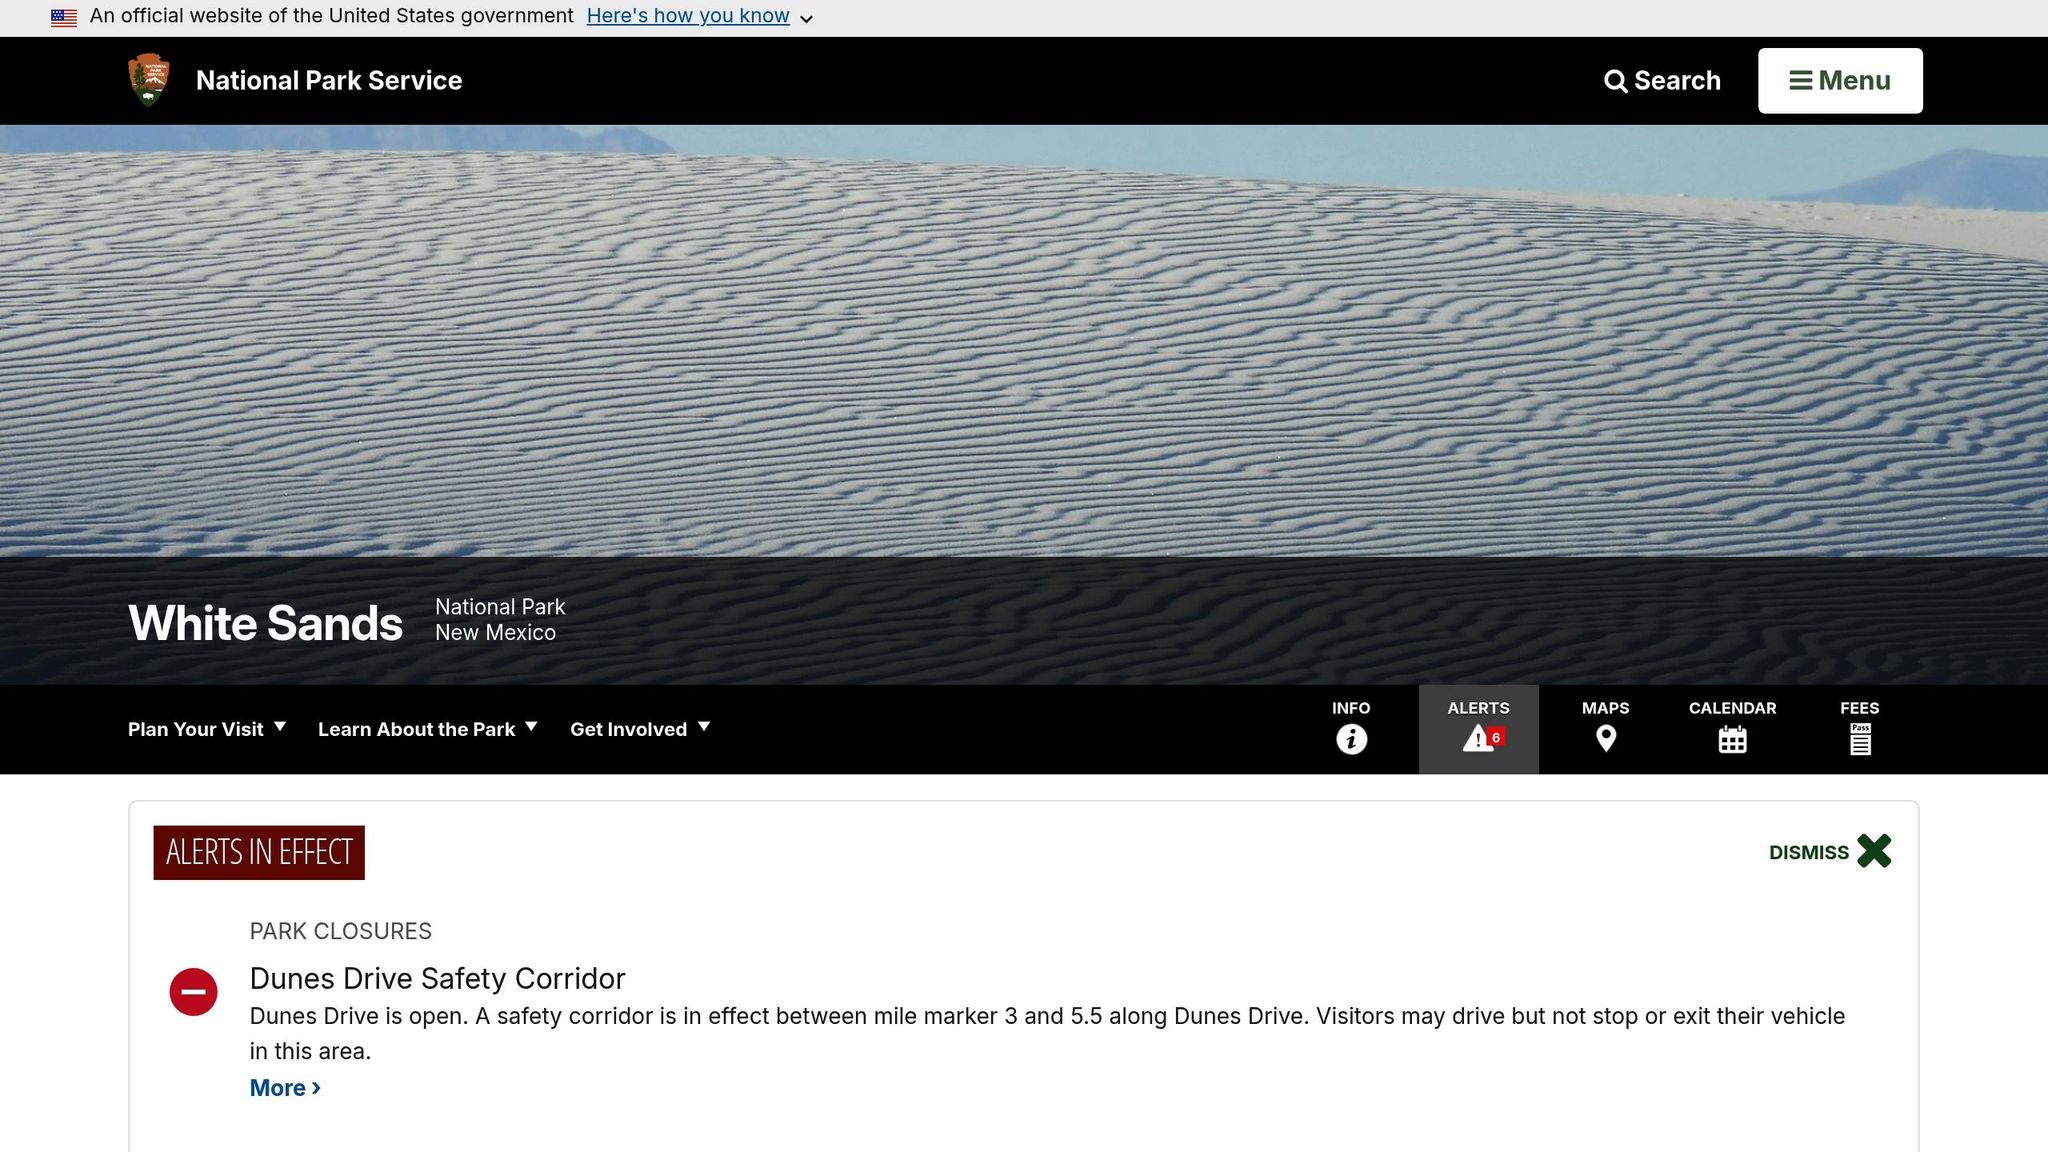Click the PARK CLOSURES category text
The width and height of the screenshot is (2048, 1152).
pyautogui.click(x=340, y=931)
